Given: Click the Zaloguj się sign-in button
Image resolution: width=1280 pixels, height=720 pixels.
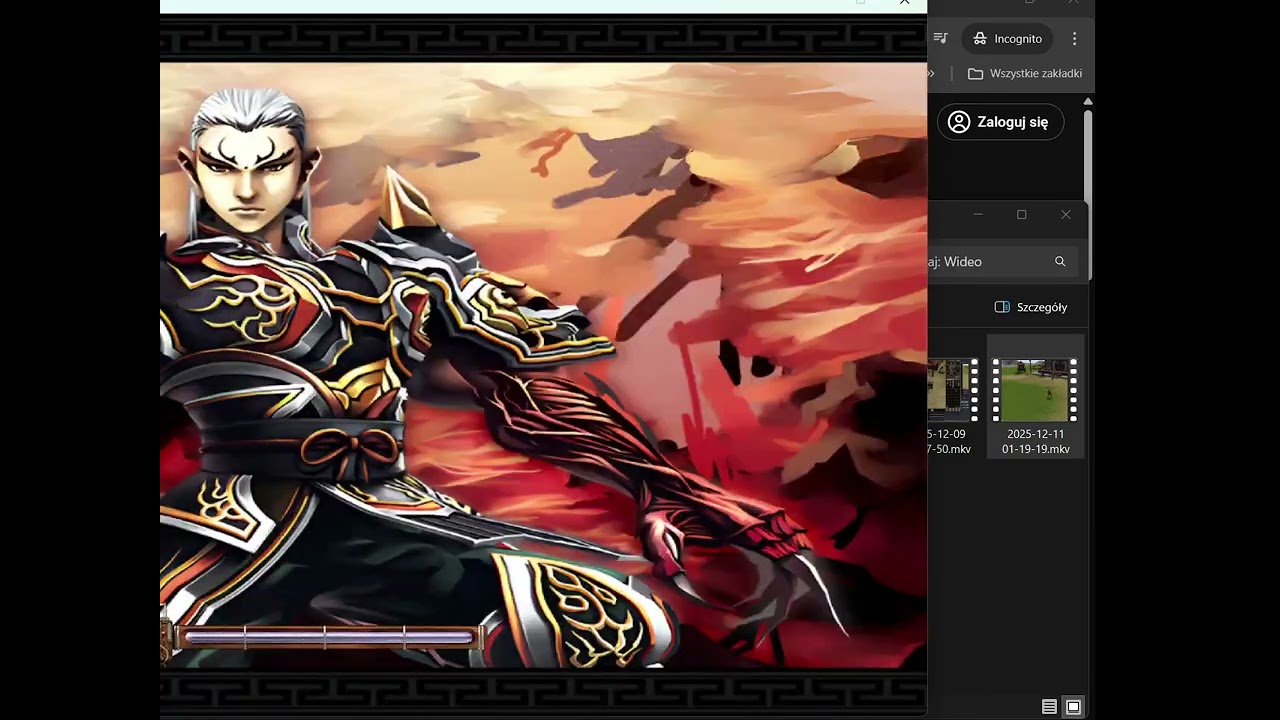Looking at the screenshot, I should (x=1000, y=122).
